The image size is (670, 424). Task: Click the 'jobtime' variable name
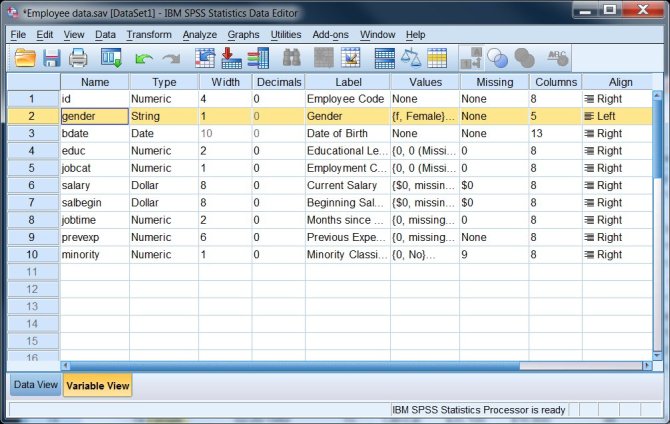(x=79, y=220)
